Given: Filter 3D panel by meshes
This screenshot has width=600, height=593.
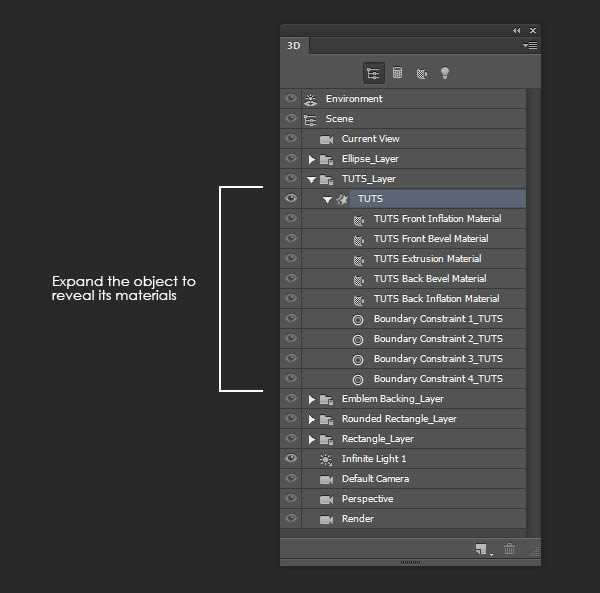Looking at the screenshot, I should [397, 73].
